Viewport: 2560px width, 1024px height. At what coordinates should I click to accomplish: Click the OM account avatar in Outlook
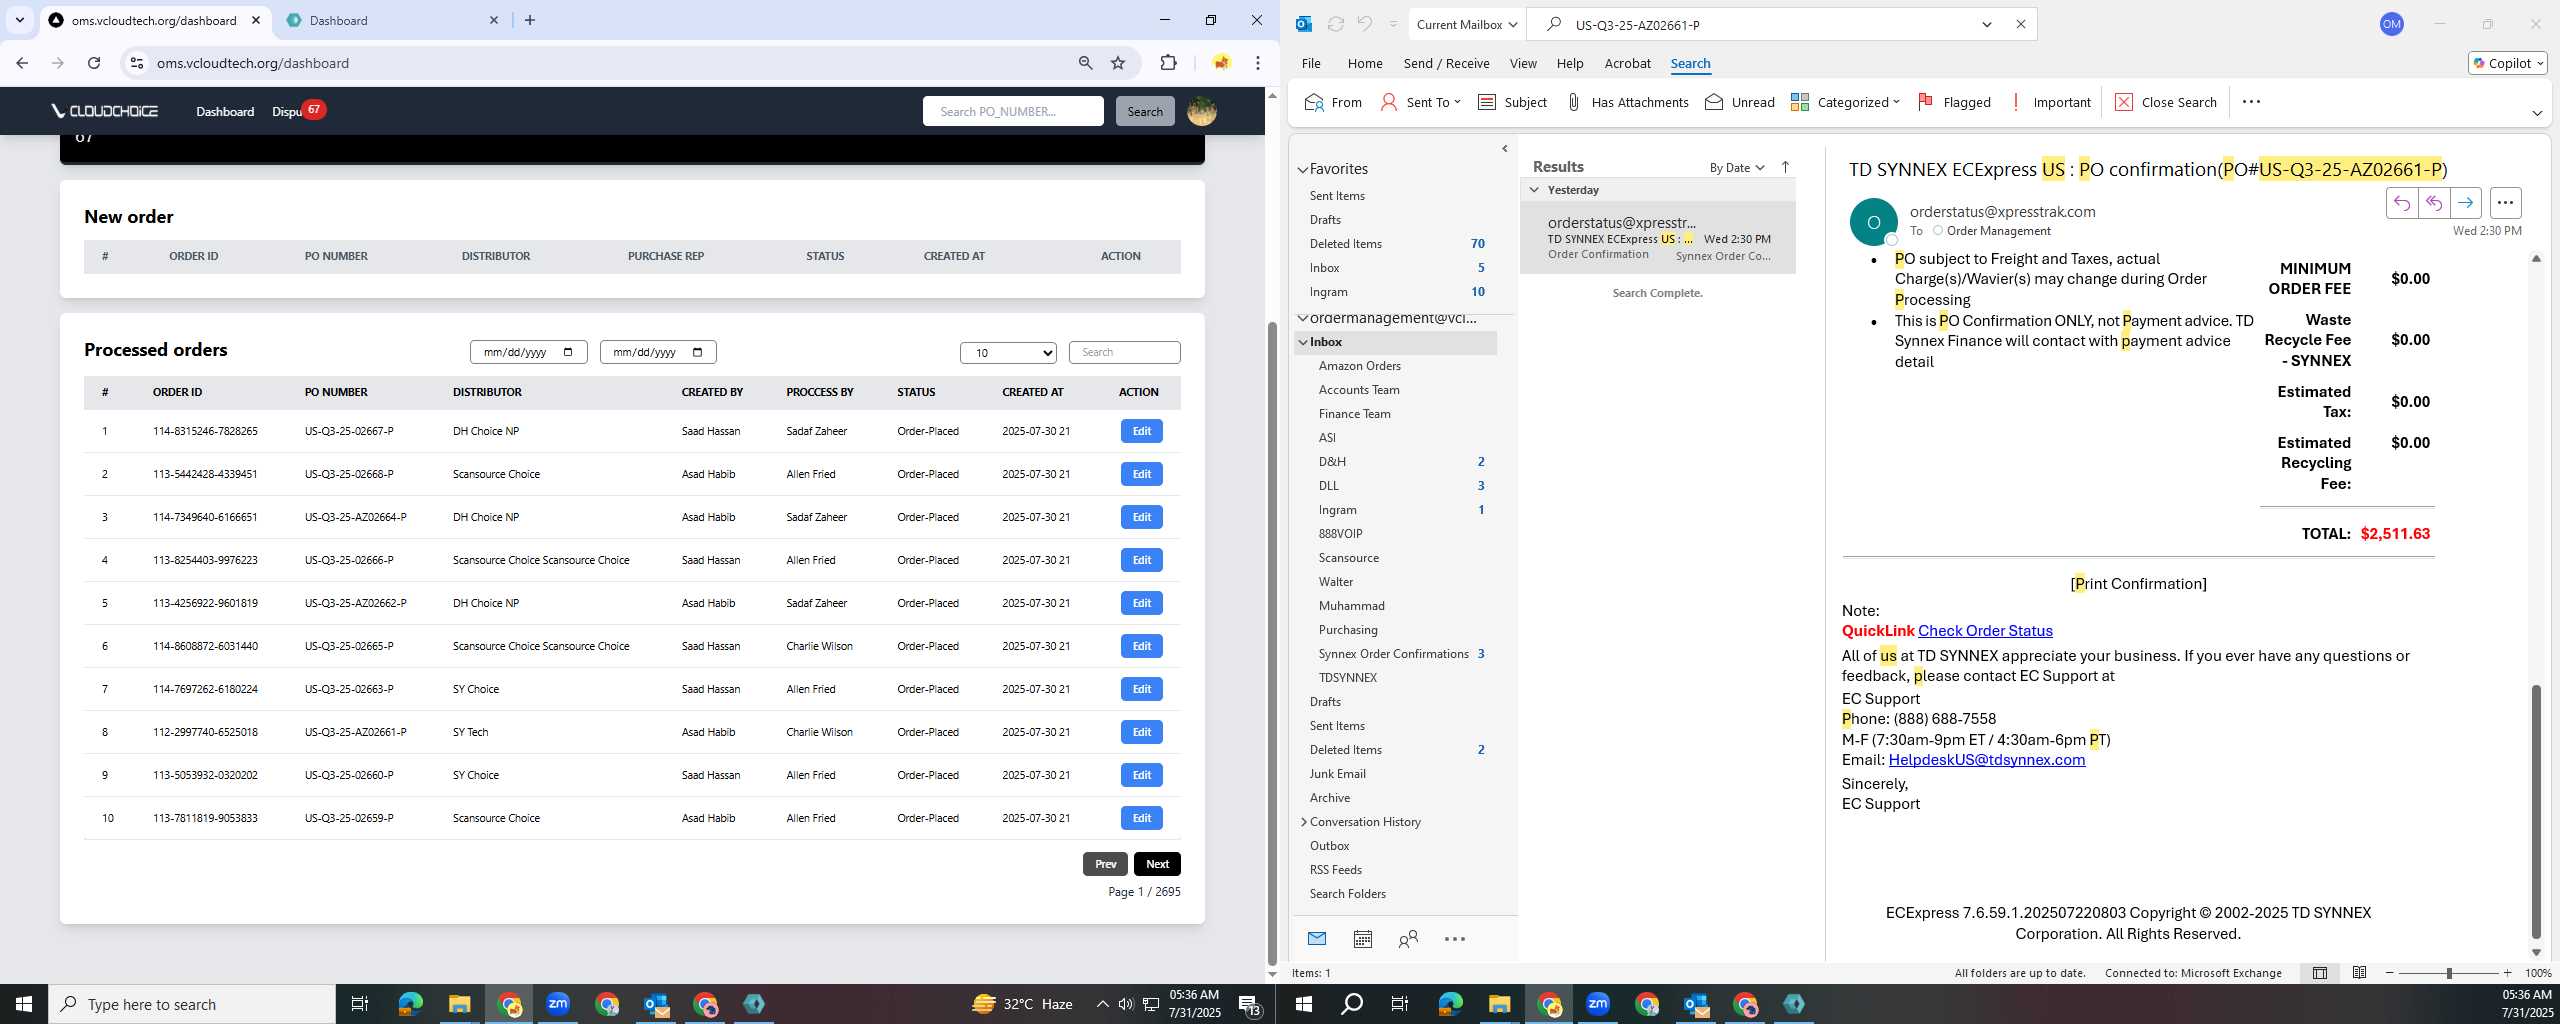coord(2391,24)
